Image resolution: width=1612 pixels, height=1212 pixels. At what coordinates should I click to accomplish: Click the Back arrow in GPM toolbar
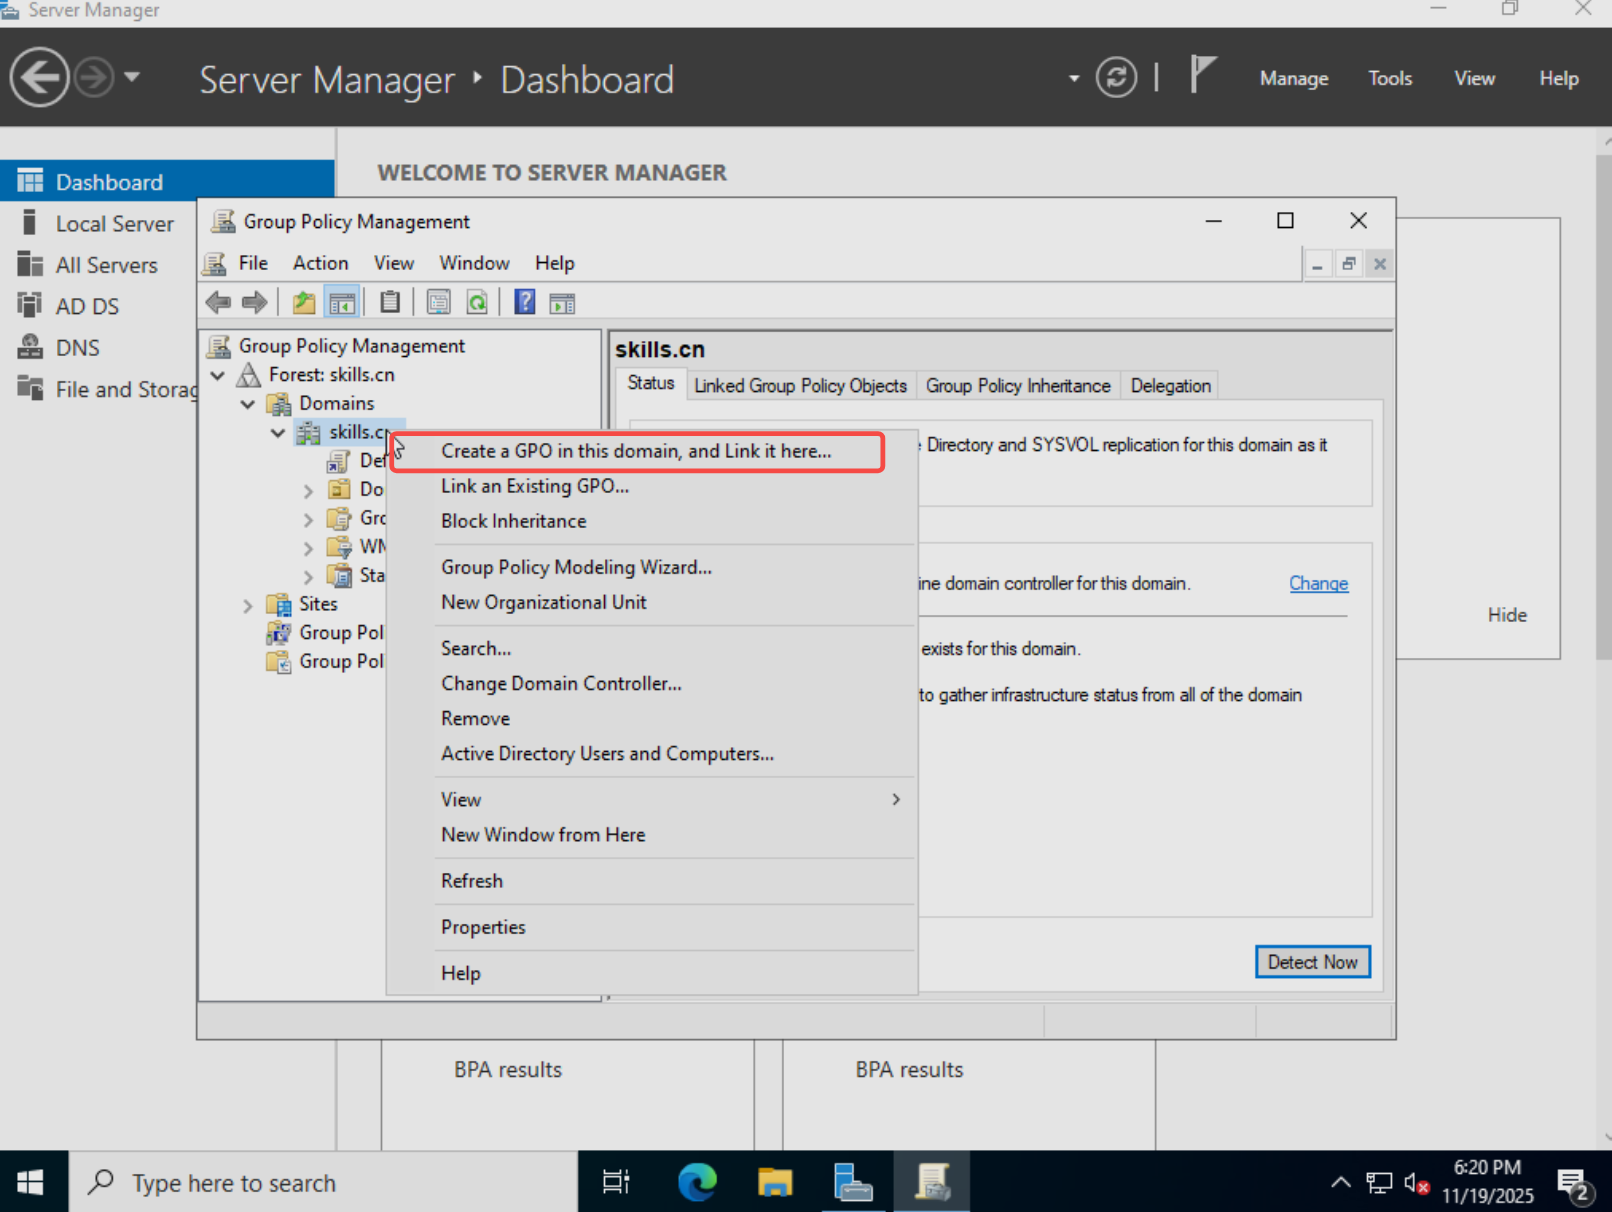pyautogui.click(x=218, y=302)
